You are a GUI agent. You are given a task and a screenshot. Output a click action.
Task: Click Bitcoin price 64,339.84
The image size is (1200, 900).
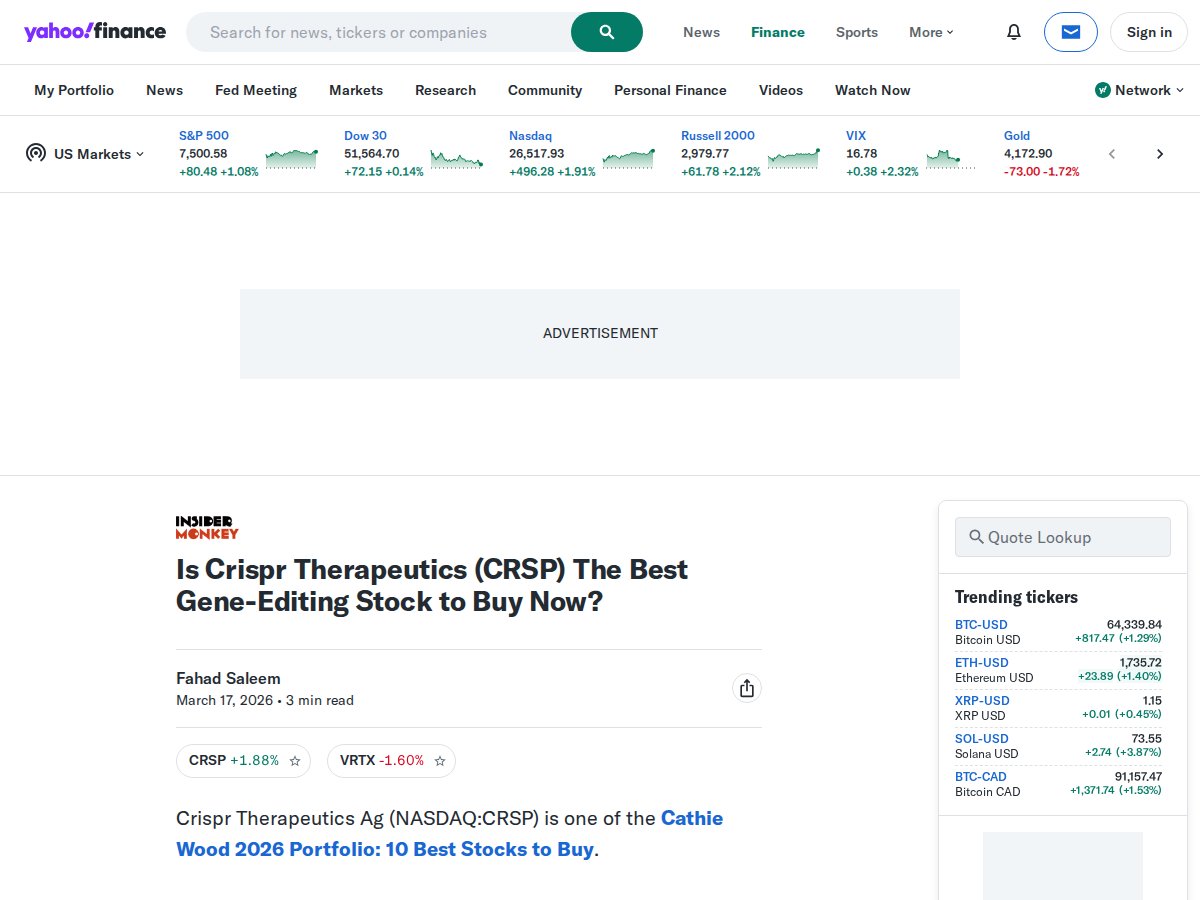pos(1134,624)
